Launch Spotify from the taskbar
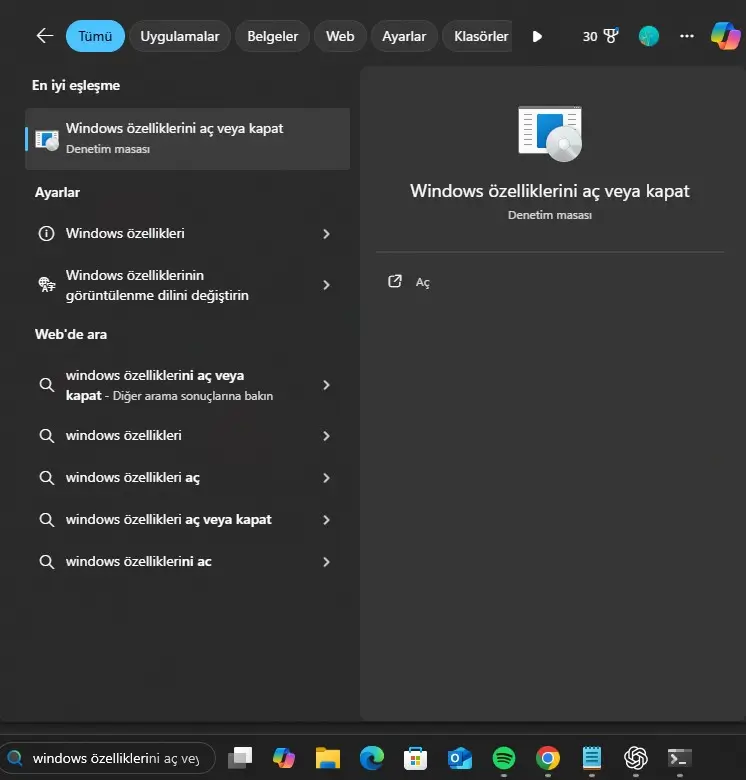The width and height of the screenshot is (746, 780). tap(504, 758)
